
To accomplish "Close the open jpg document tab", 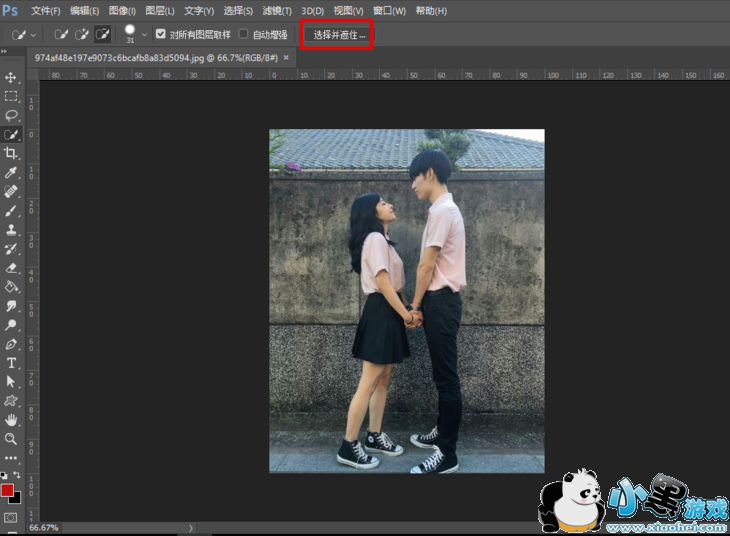I will point(287,58).
